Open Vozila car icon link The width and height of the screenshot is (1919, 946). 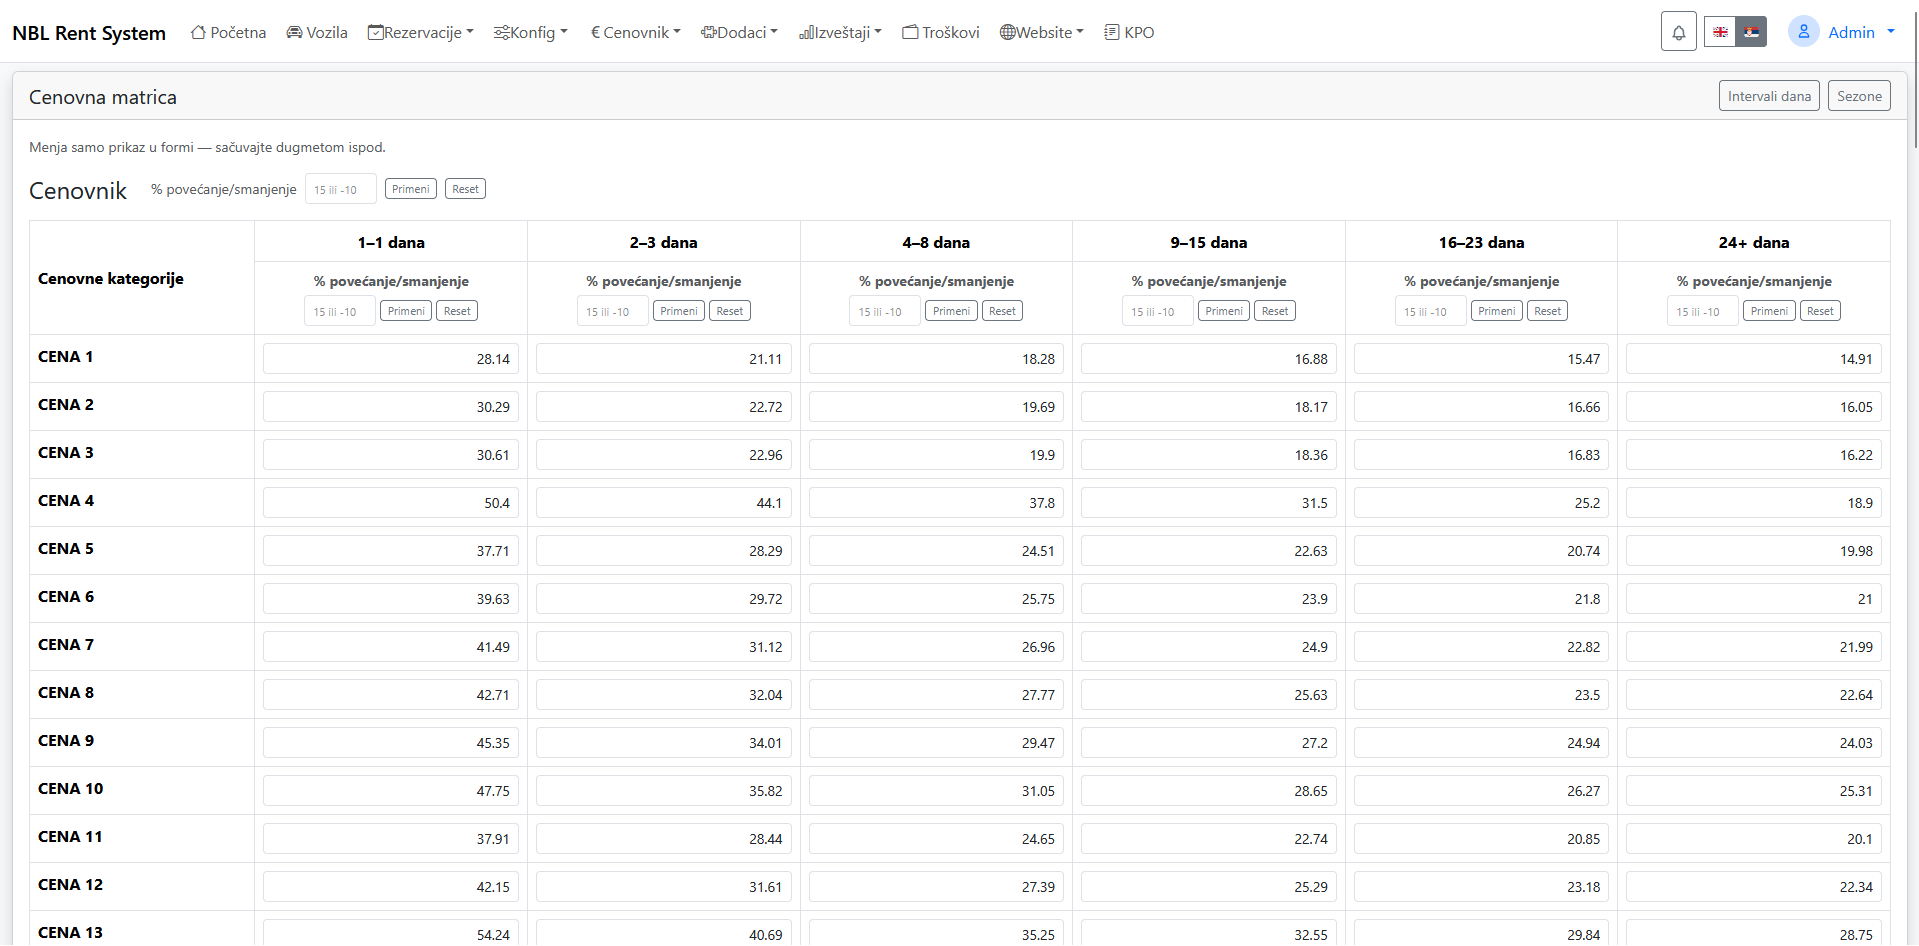294,32
